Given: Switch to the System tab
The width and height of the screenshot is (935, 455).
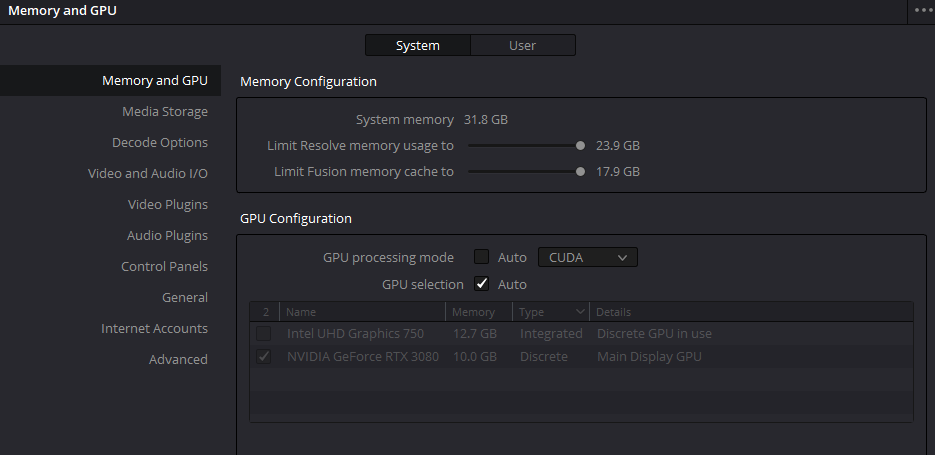Looking at the screenshot, I should point(417,45).
